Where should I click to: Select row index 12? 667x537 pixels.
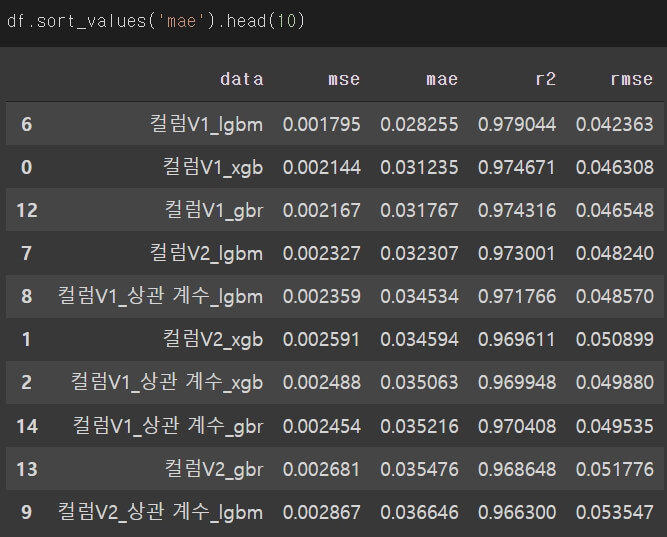coord(27,210)
